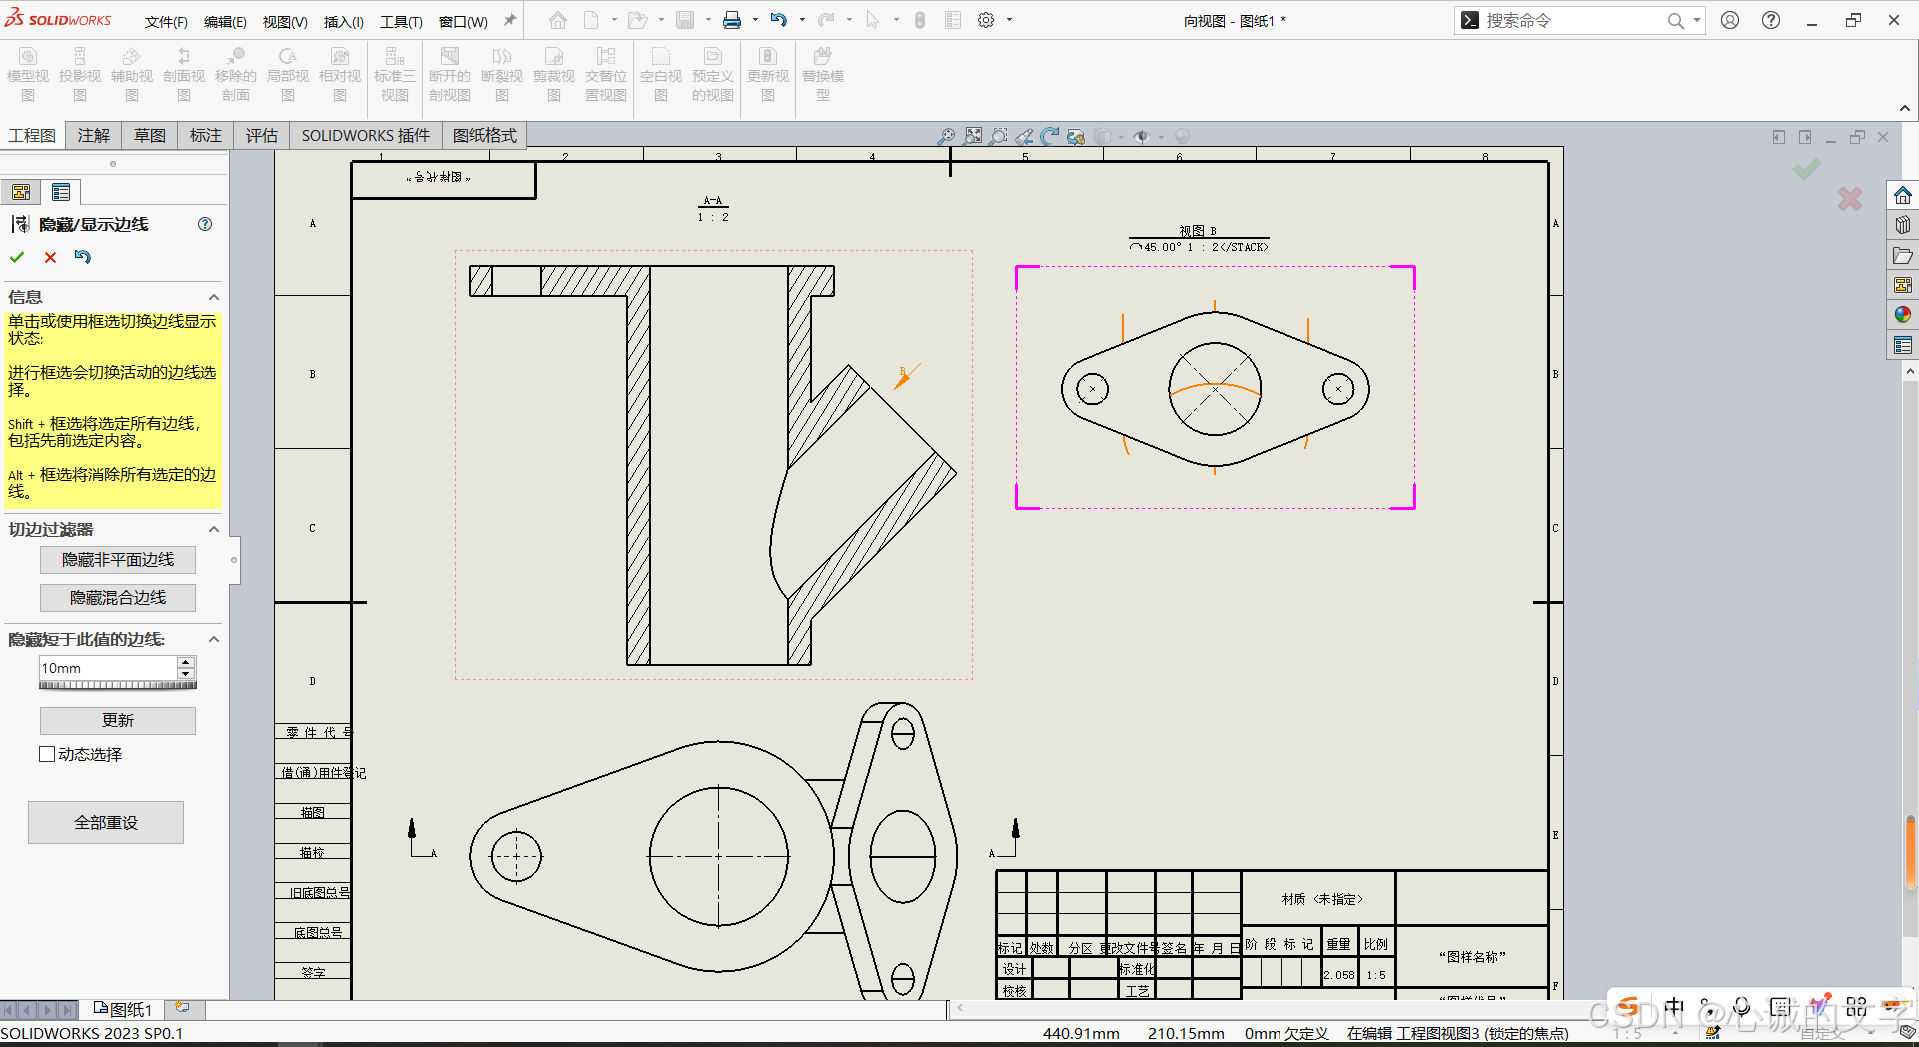
Task: Click the Undo icon in title toolbar
Action: click(x=779, y=20)
